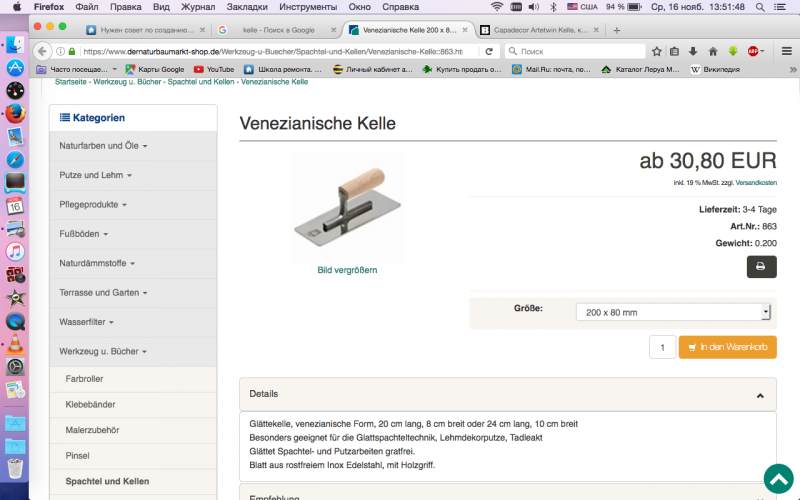Reload the current page

point(489,51)
